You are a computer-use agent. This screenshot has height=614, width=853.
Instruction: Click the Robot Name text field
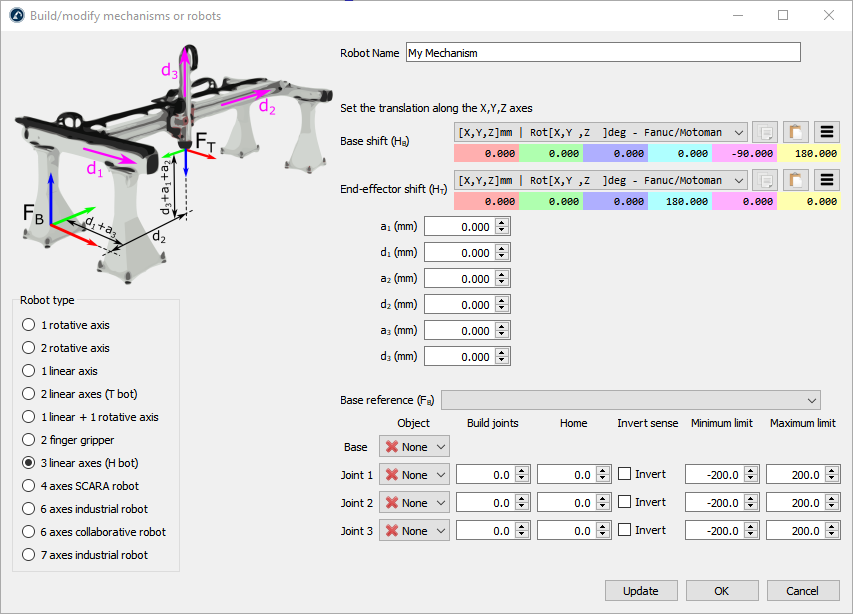pos(602,53)
